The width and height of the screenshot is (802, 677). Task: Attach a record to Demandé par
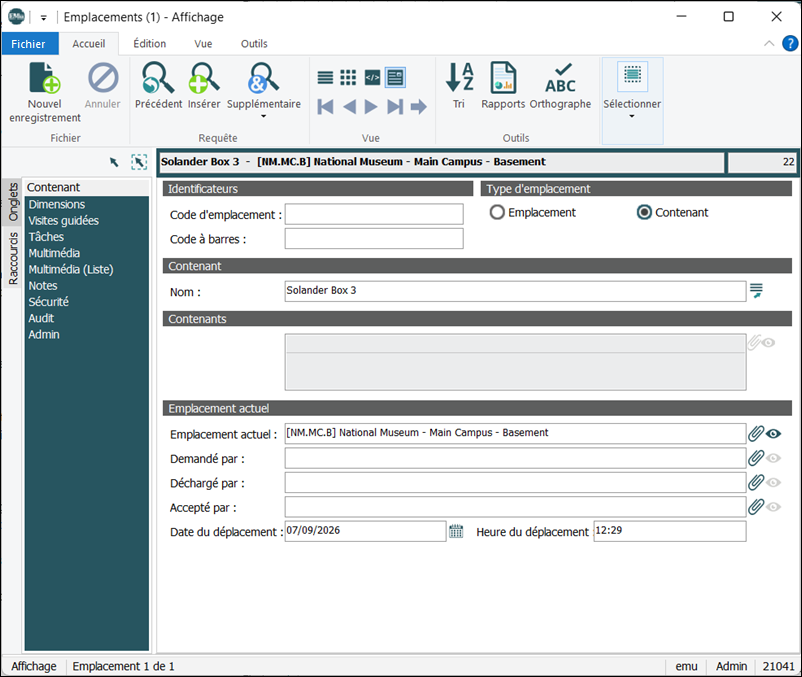(x=756, y=458)
